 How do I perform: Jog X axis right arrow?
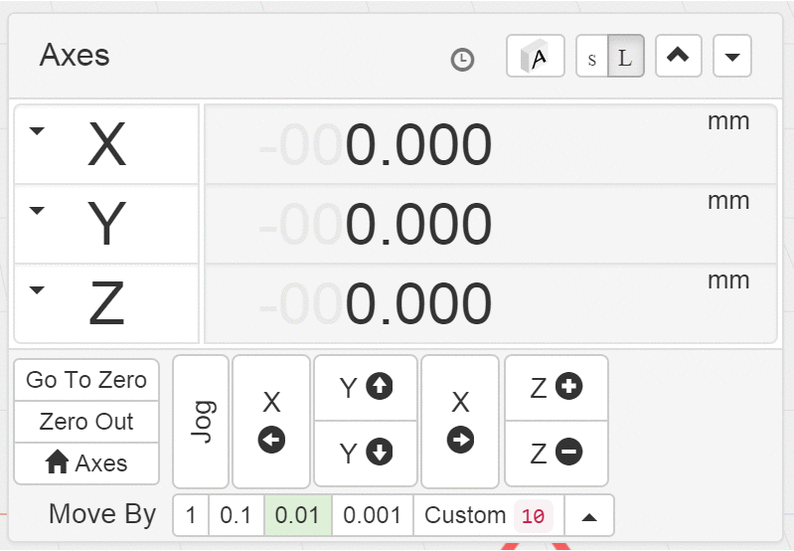(460, 421)
